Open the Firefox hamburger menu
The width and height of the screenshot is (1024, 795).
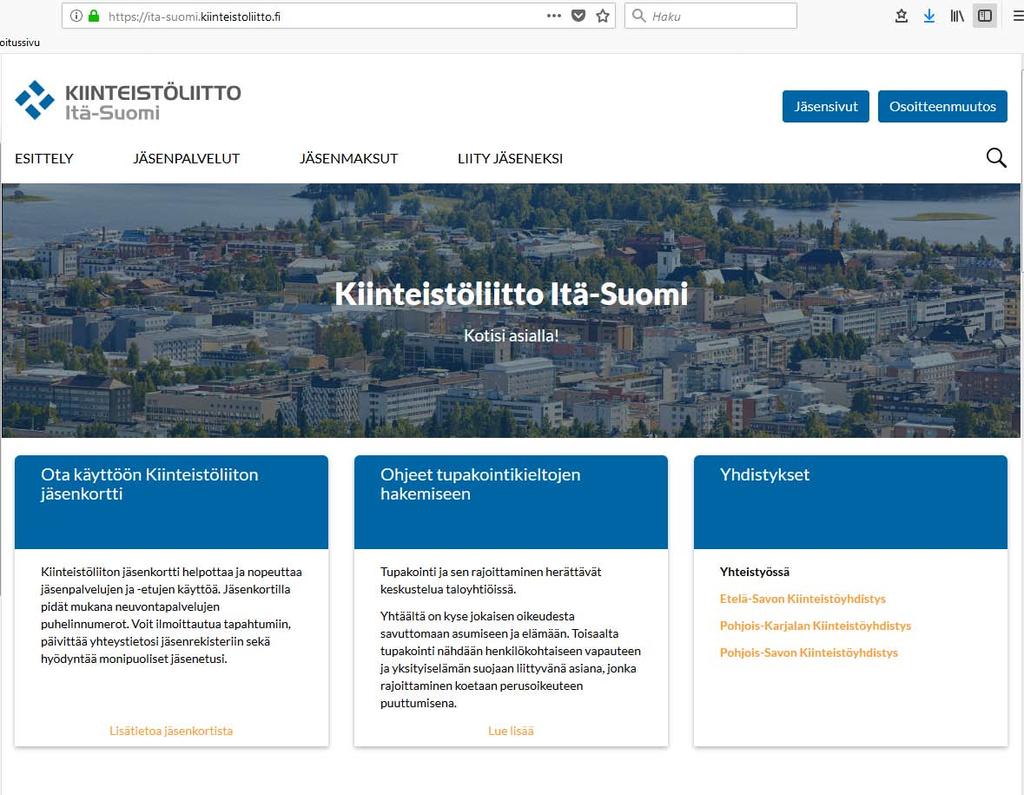1018,16
